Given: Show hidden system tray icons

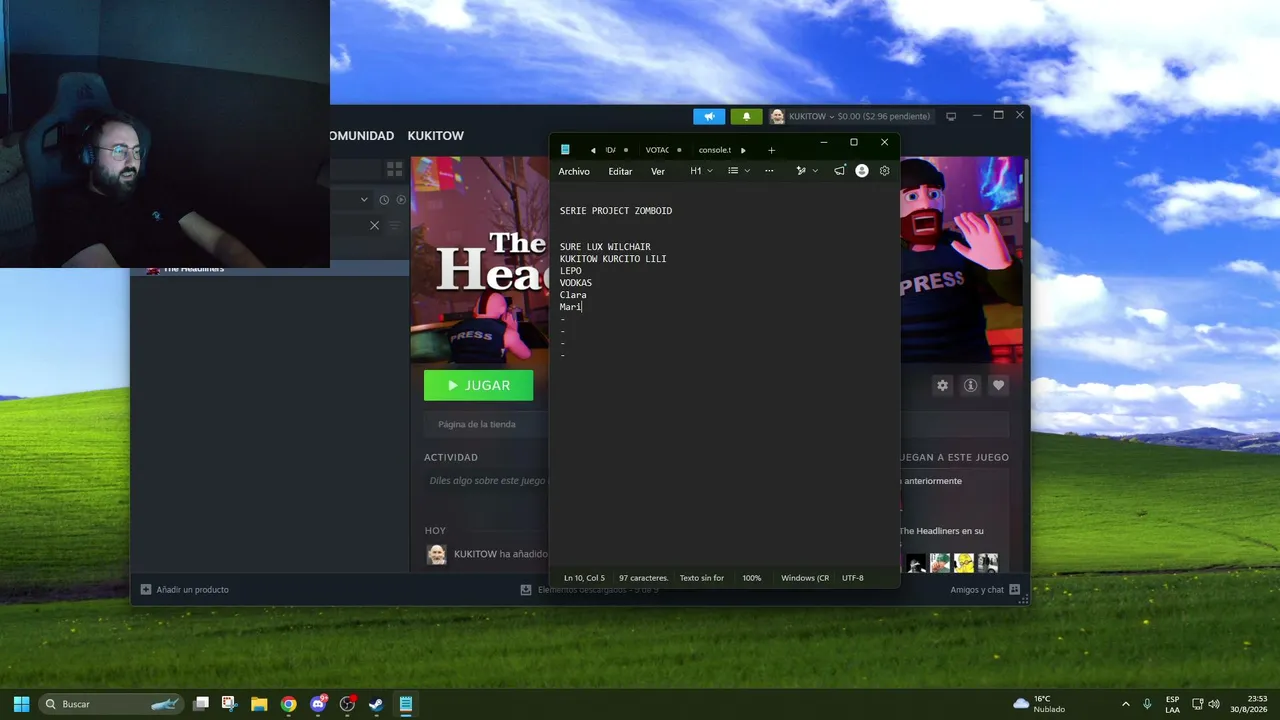Looking at the screenshot, I should click(1125, 704).
